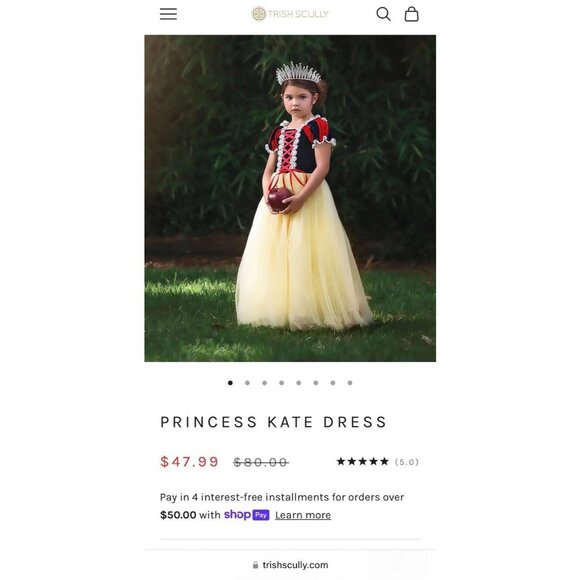The height and width of the screenshot is (580, 580).
Task: Select the fourth carousel dot
Action: pyautogui.click(x=281, y=383)
